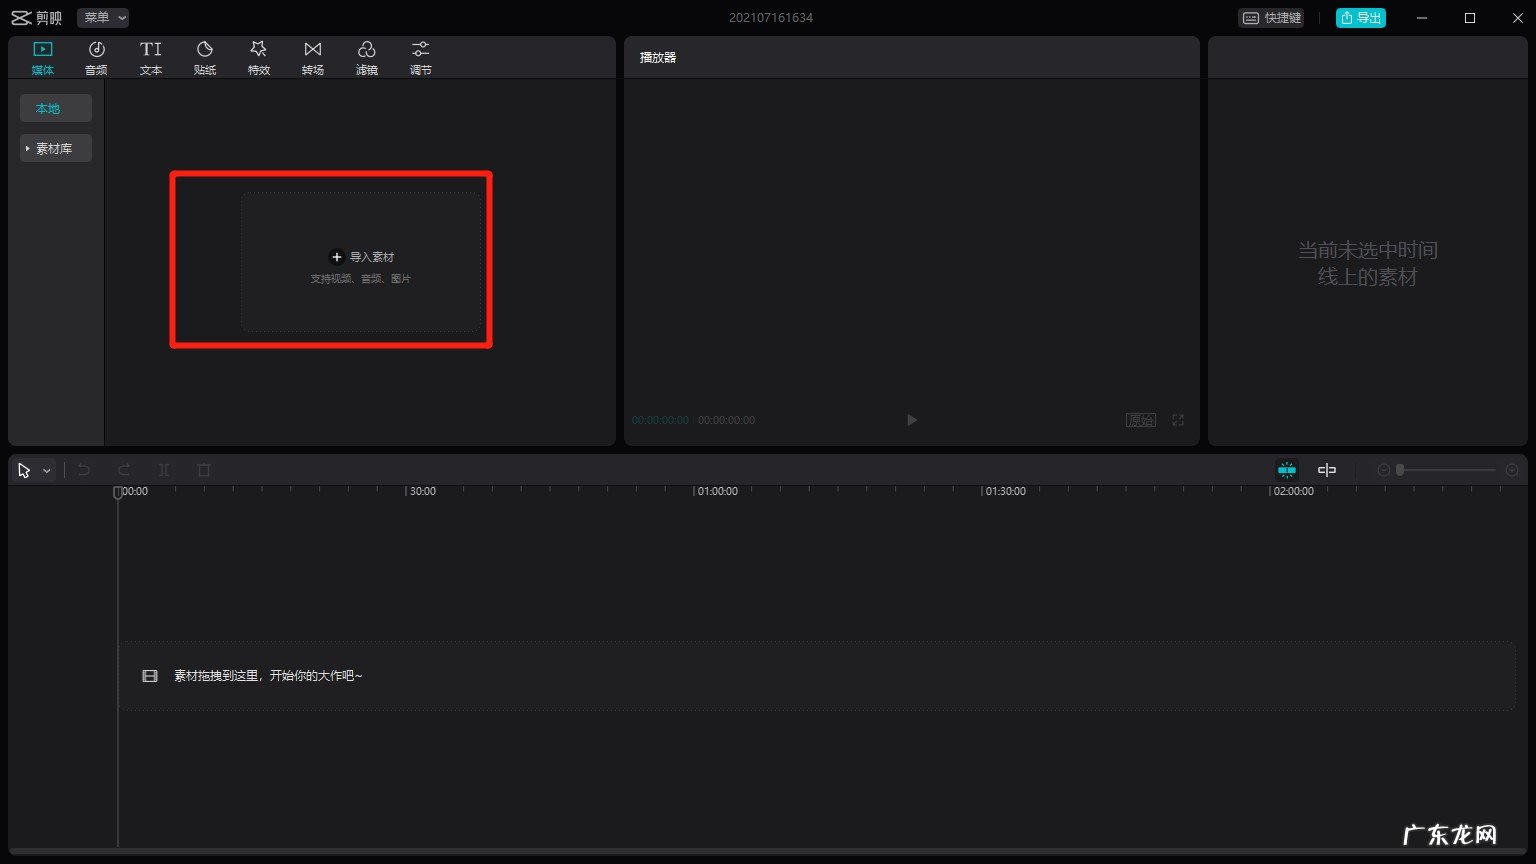Open the 滤镜 (Filters) panel
The width and height of the screenshot is (1536, 864).
(x=367, y=58)
